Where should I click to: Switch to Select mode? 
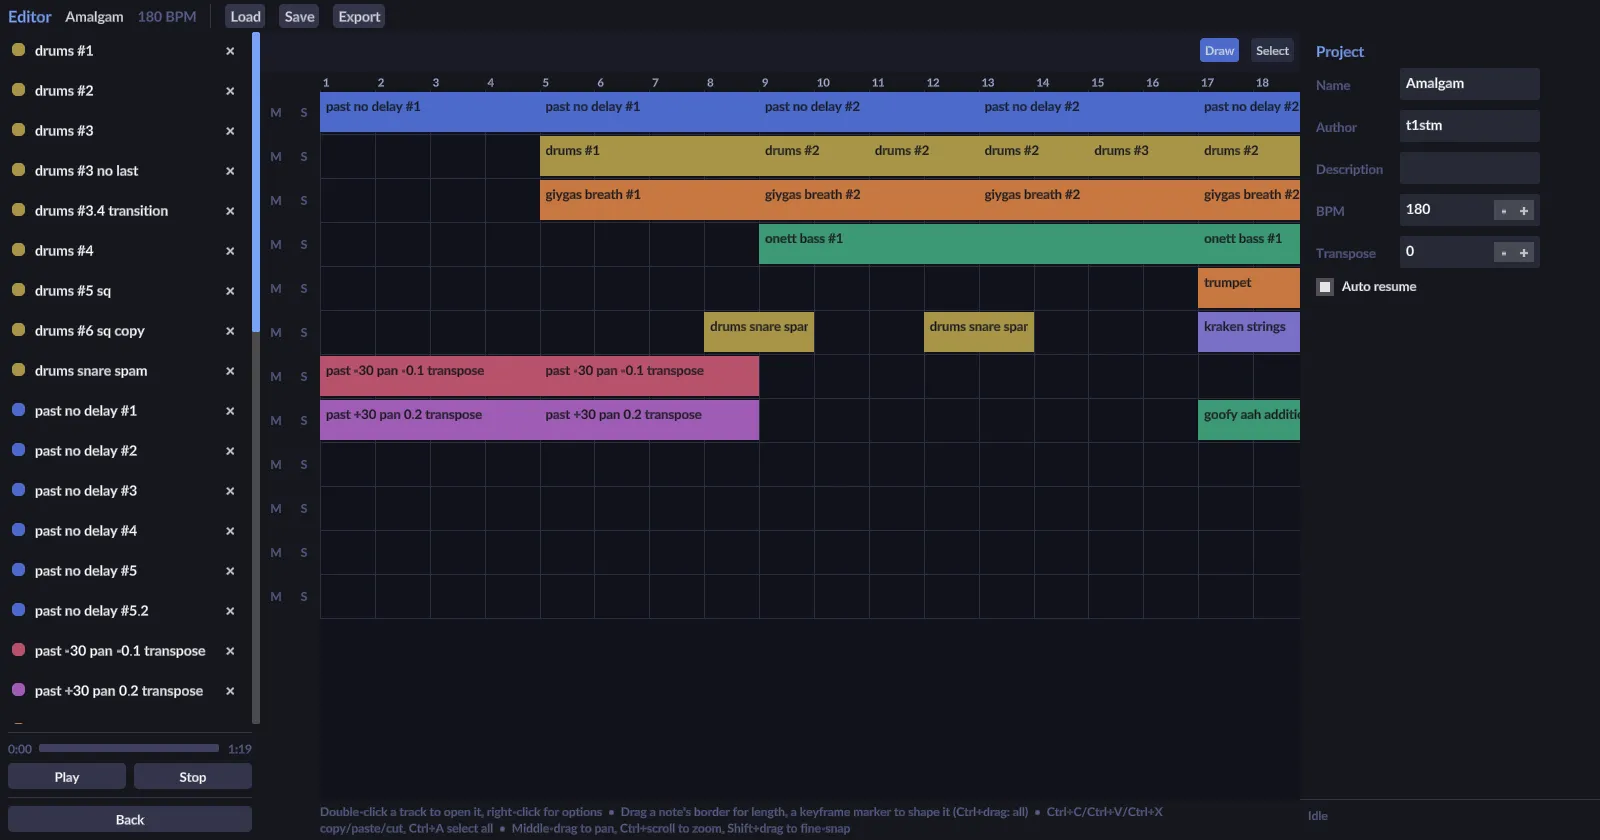1272,51
